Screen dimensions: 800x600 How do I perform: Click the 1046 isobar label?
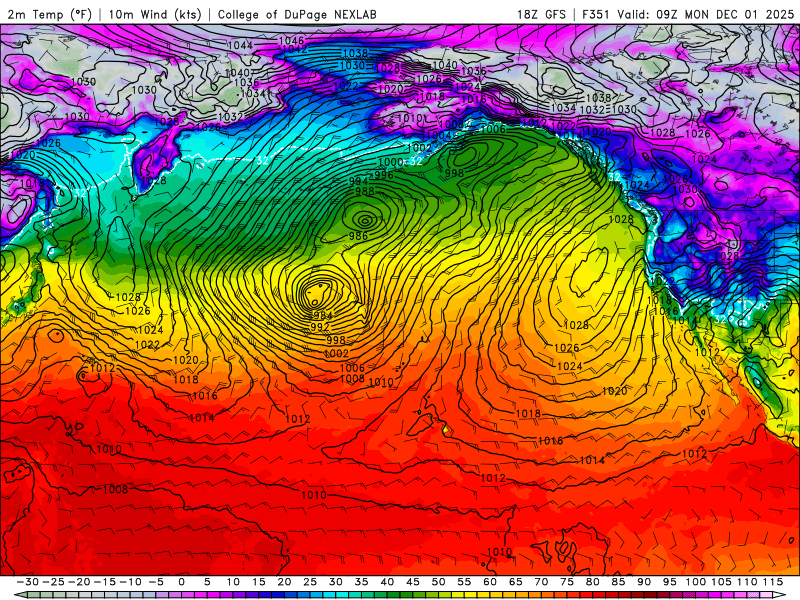(292, 40)
